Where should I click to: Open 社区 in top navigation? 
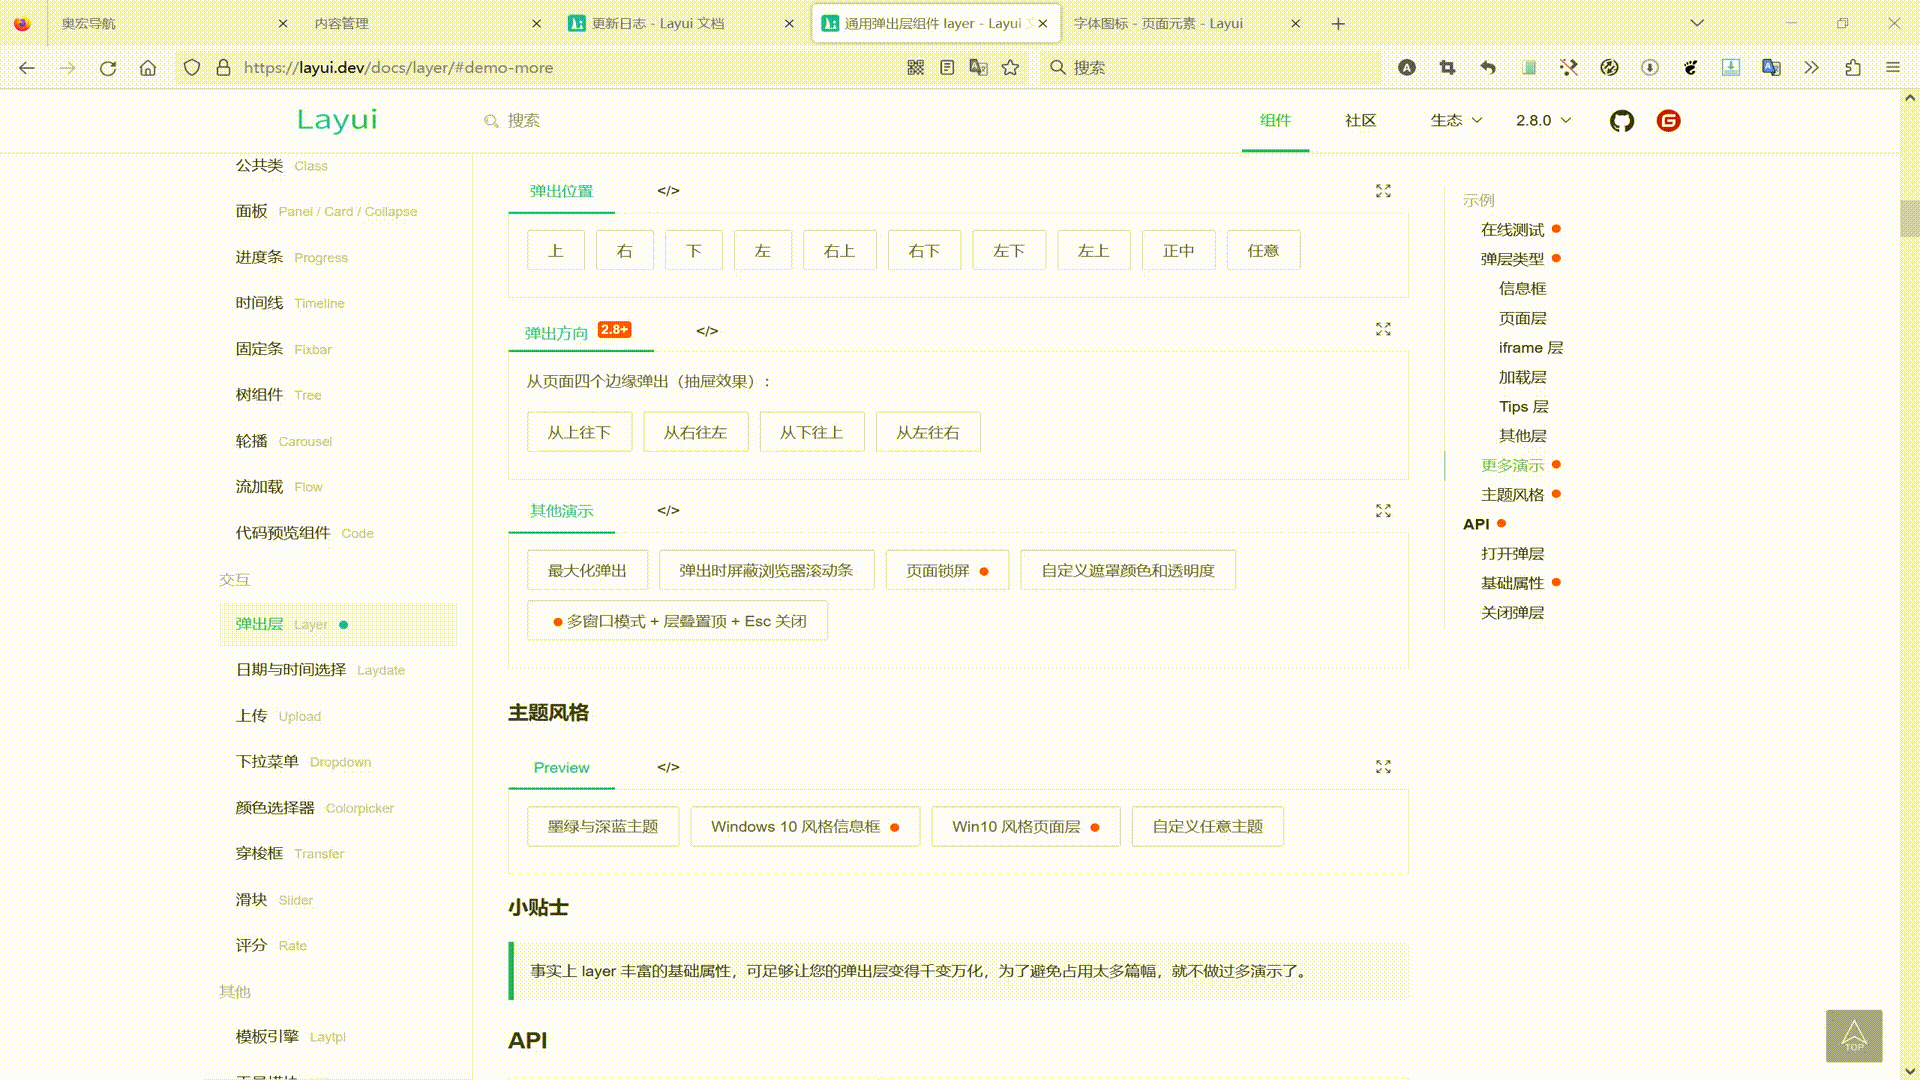tap(1360, 121)
